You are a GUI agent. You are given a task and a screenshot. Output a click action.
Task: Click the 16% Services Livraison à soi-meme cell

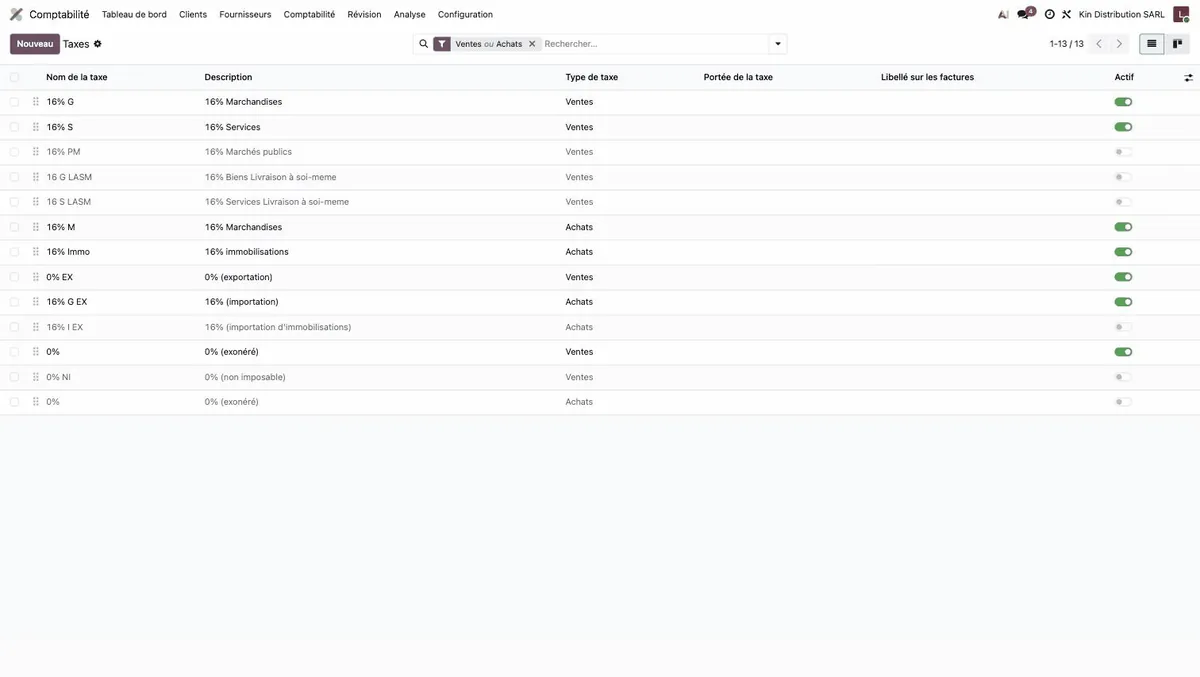277,202
